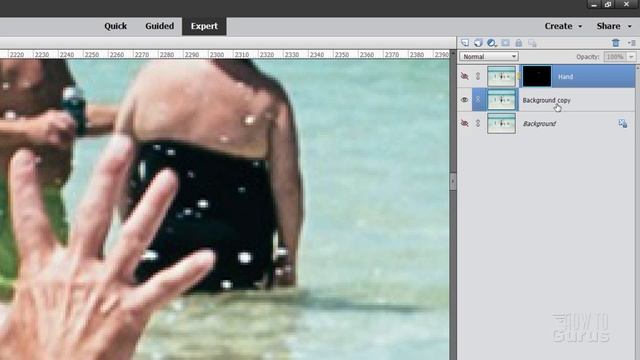Lock transparent pixels icon

[532, 43]
